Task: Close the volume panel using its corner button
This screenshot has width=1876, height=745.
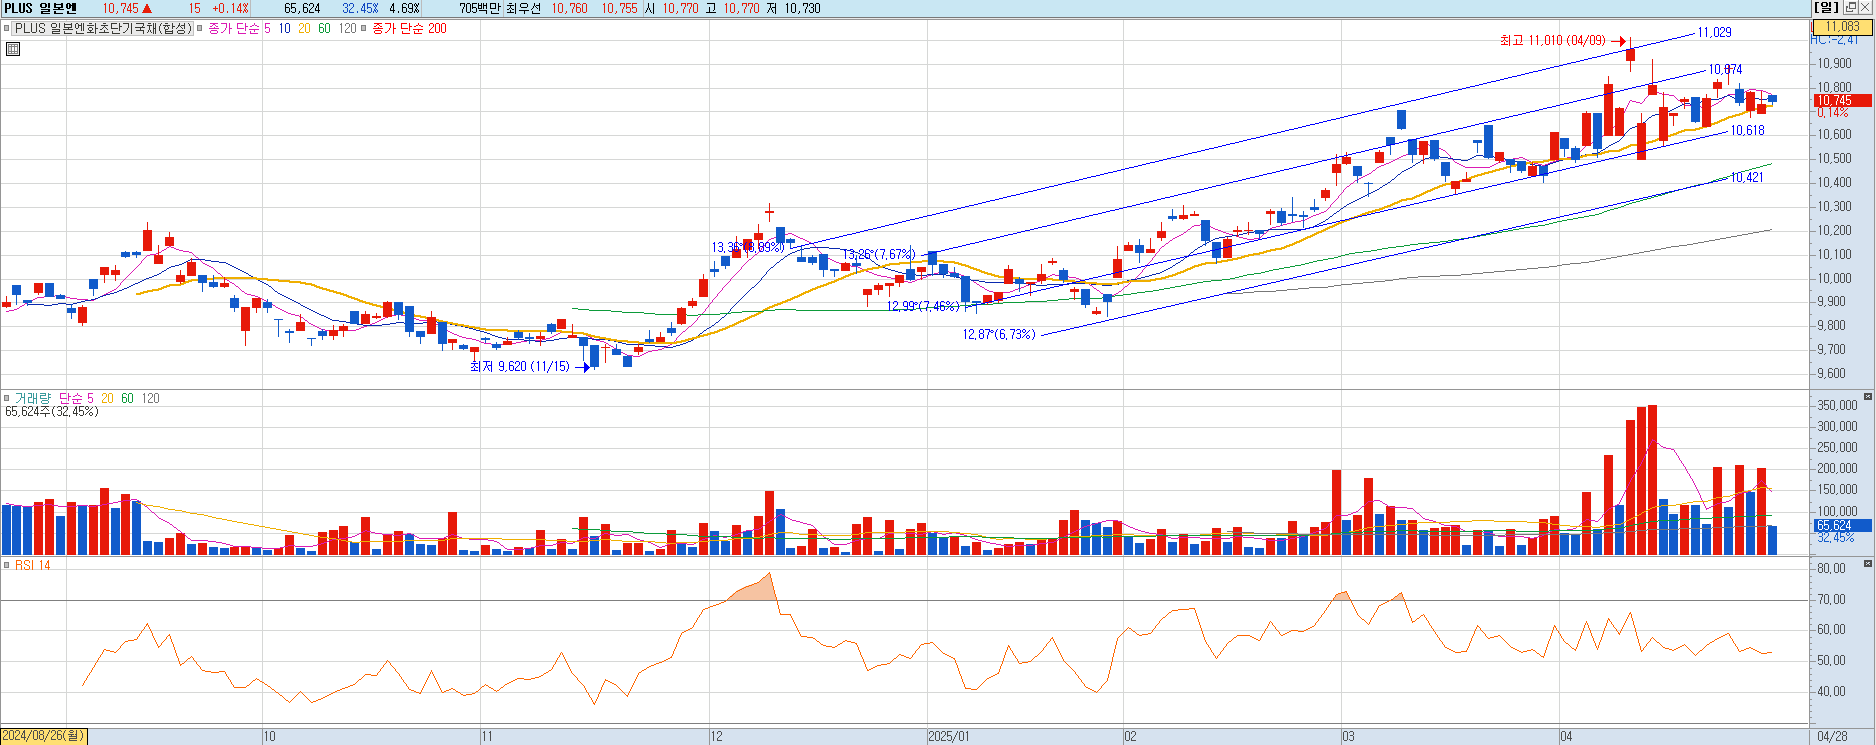Action: (1867, 397)
